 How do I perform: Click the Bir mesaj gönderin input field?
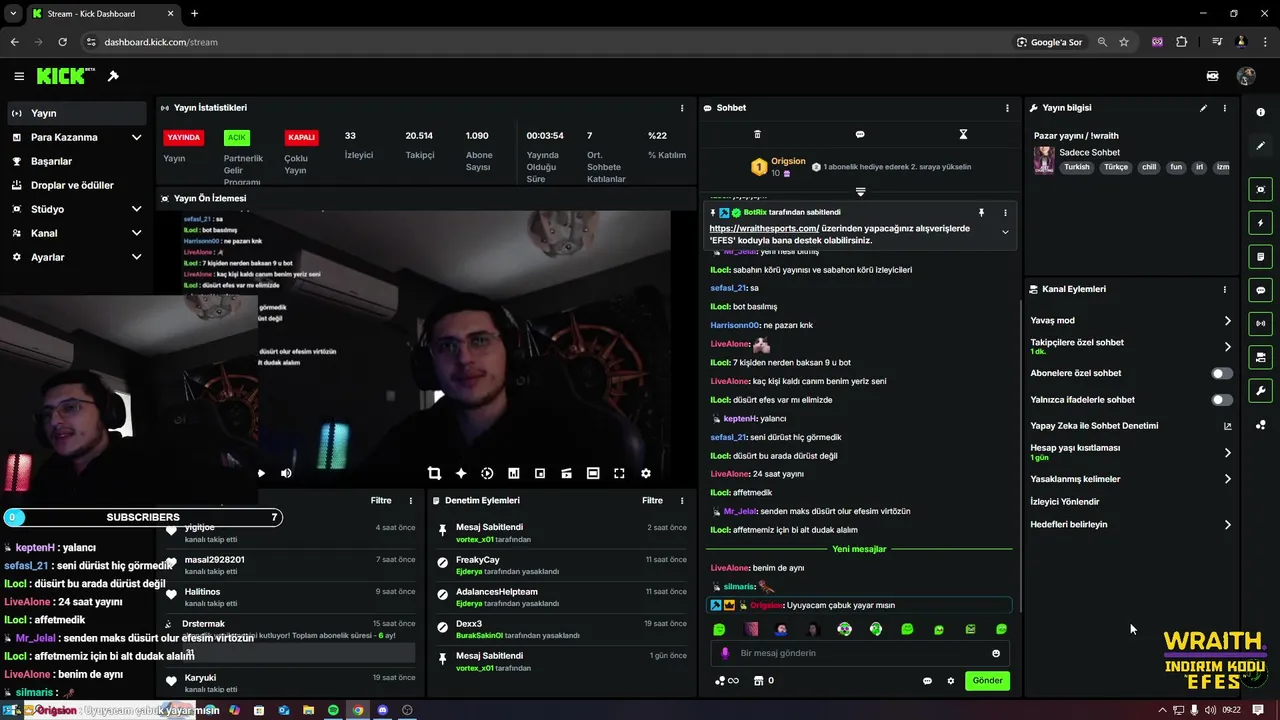860,653
